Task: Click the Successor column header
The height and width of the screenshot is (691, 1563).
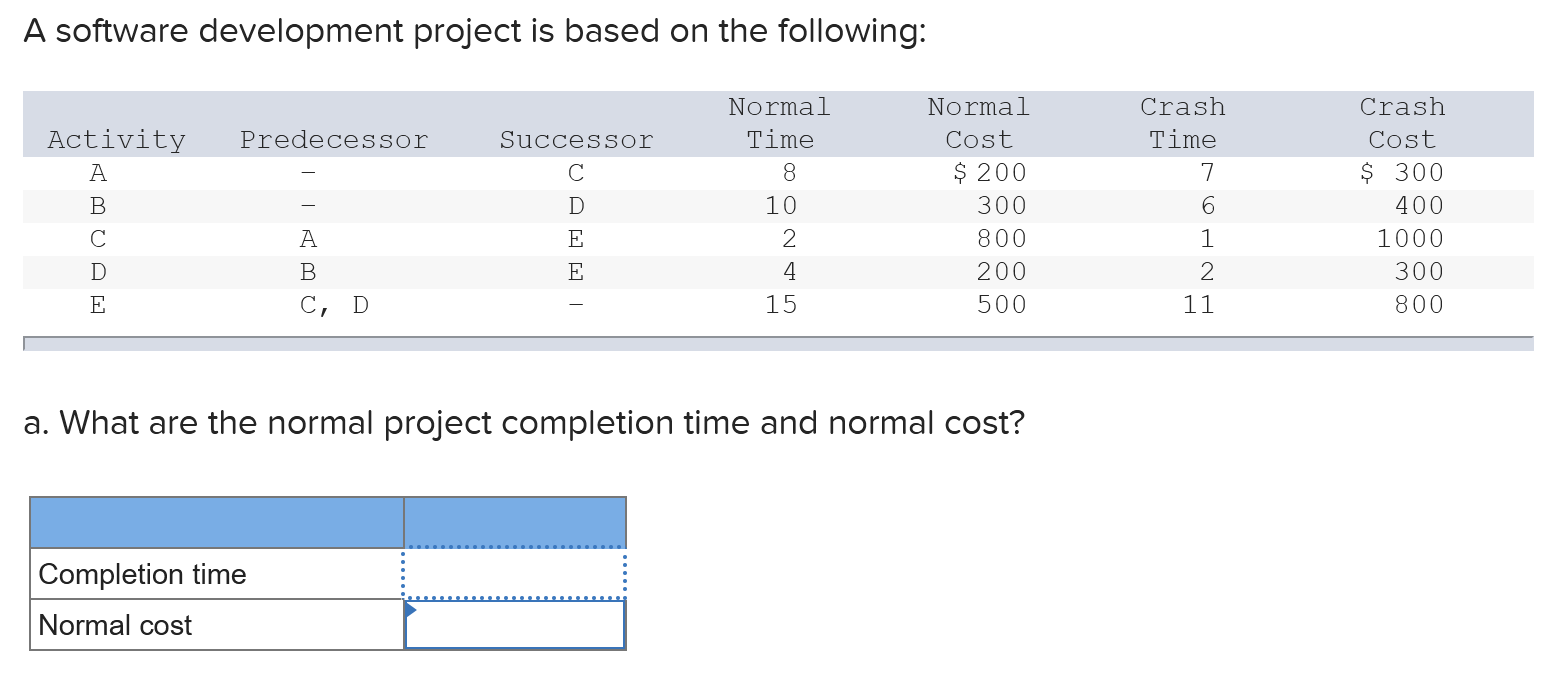Action: [x=576, y=139]
